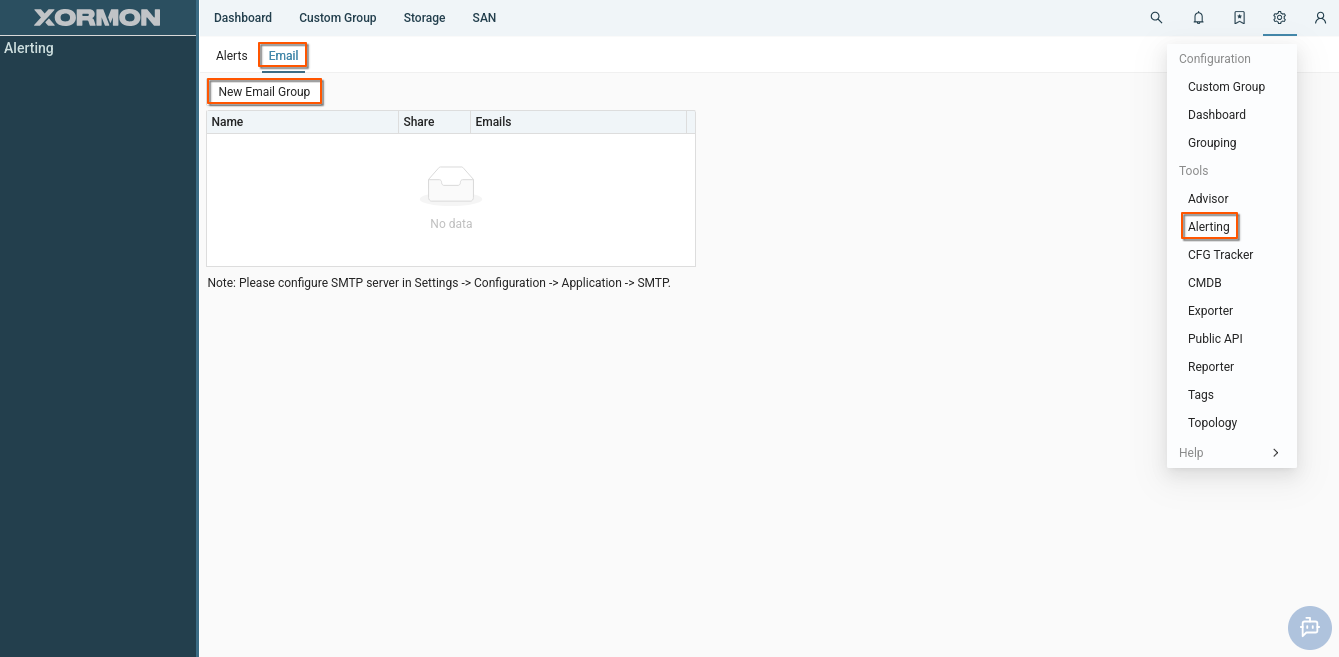Expand the Help submenu arrow
This screenshot has height=657, width=1339.
click(1275, 453)
